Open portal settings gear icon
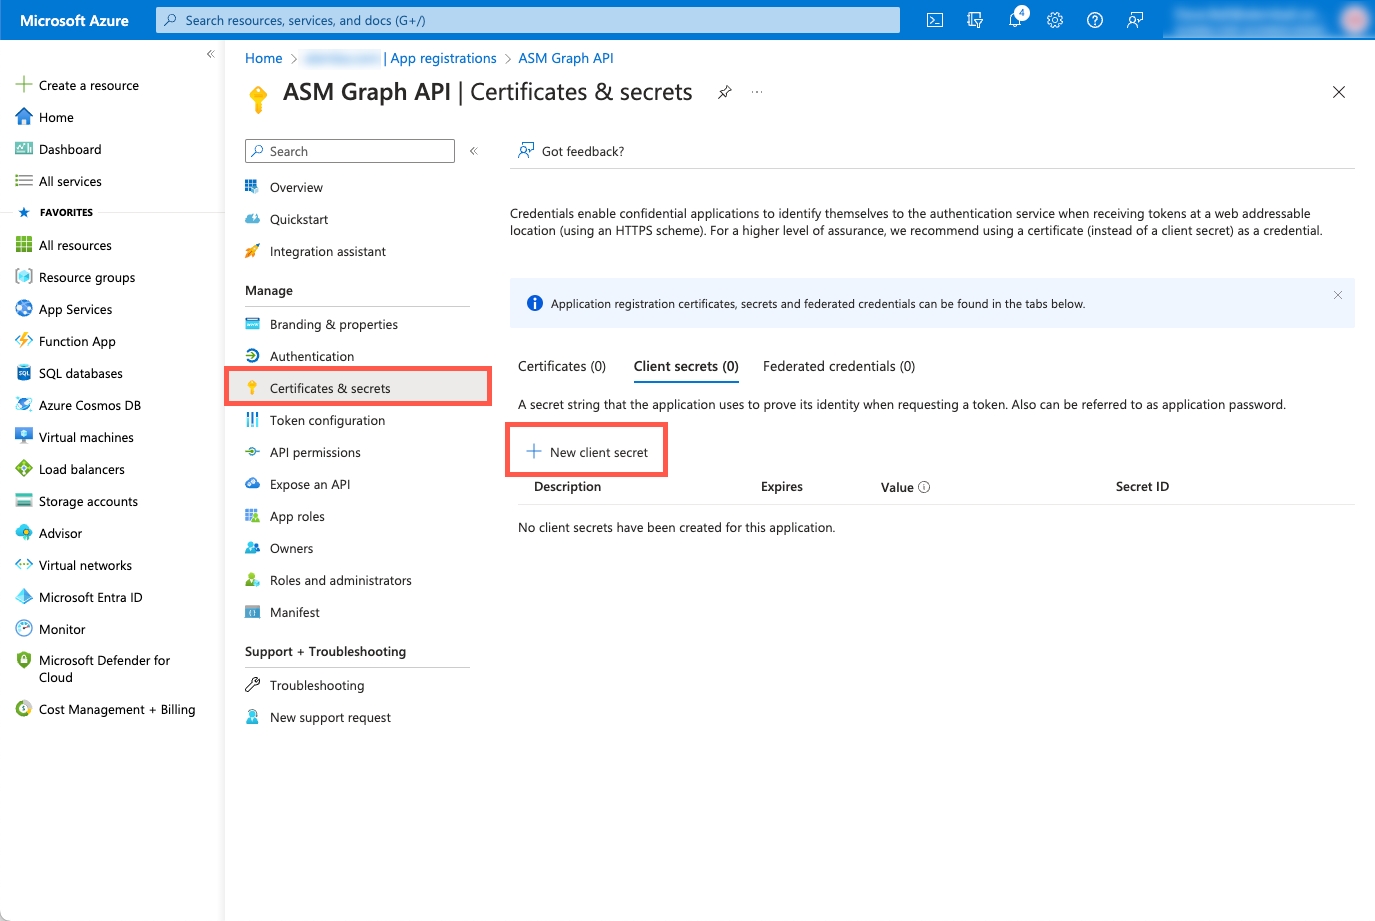The width and height of the screenshot is (1375, 921). [1055, 20]
